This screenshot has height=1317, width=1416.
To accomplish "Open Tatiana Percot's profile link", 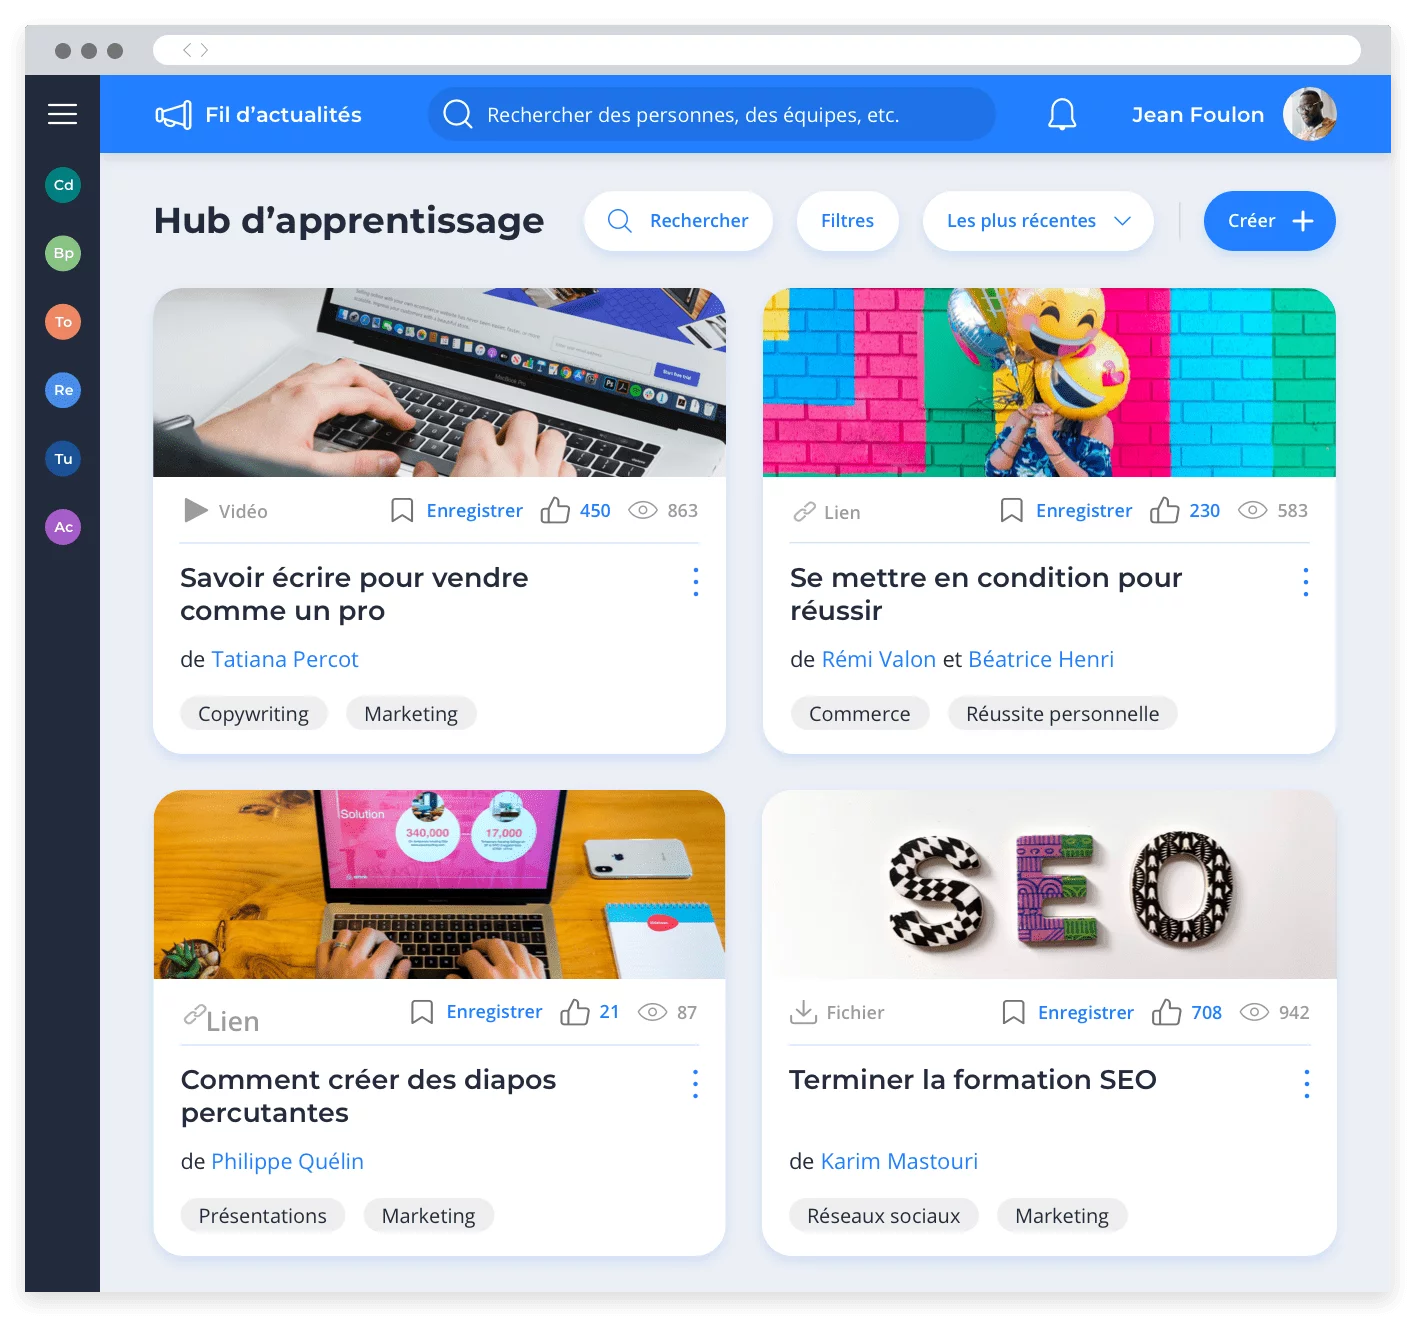I will (x=284, y=659).
